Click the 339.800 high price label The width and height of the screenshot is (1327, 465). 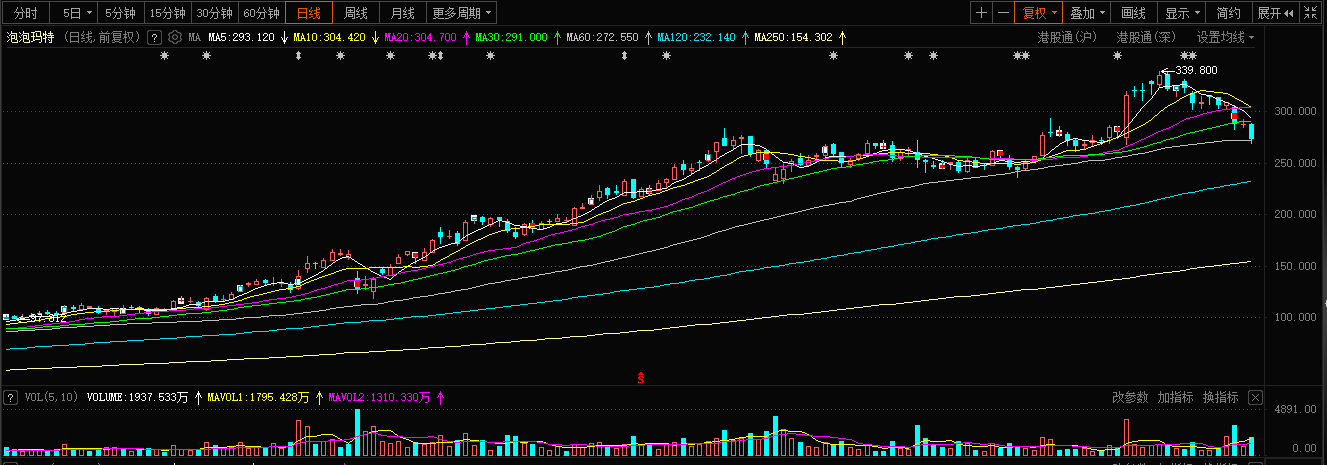[x=1196, y=70]
